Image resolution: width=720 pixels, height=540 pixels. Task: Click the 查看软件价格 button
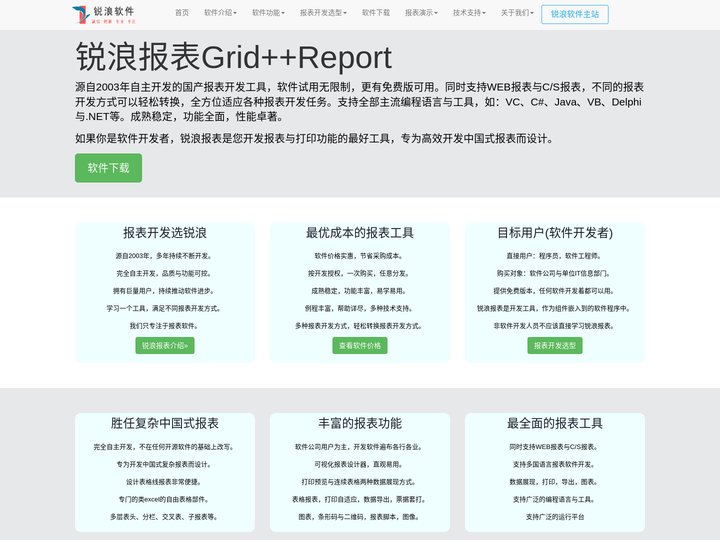pyautogui.click(x=360, y=346)
